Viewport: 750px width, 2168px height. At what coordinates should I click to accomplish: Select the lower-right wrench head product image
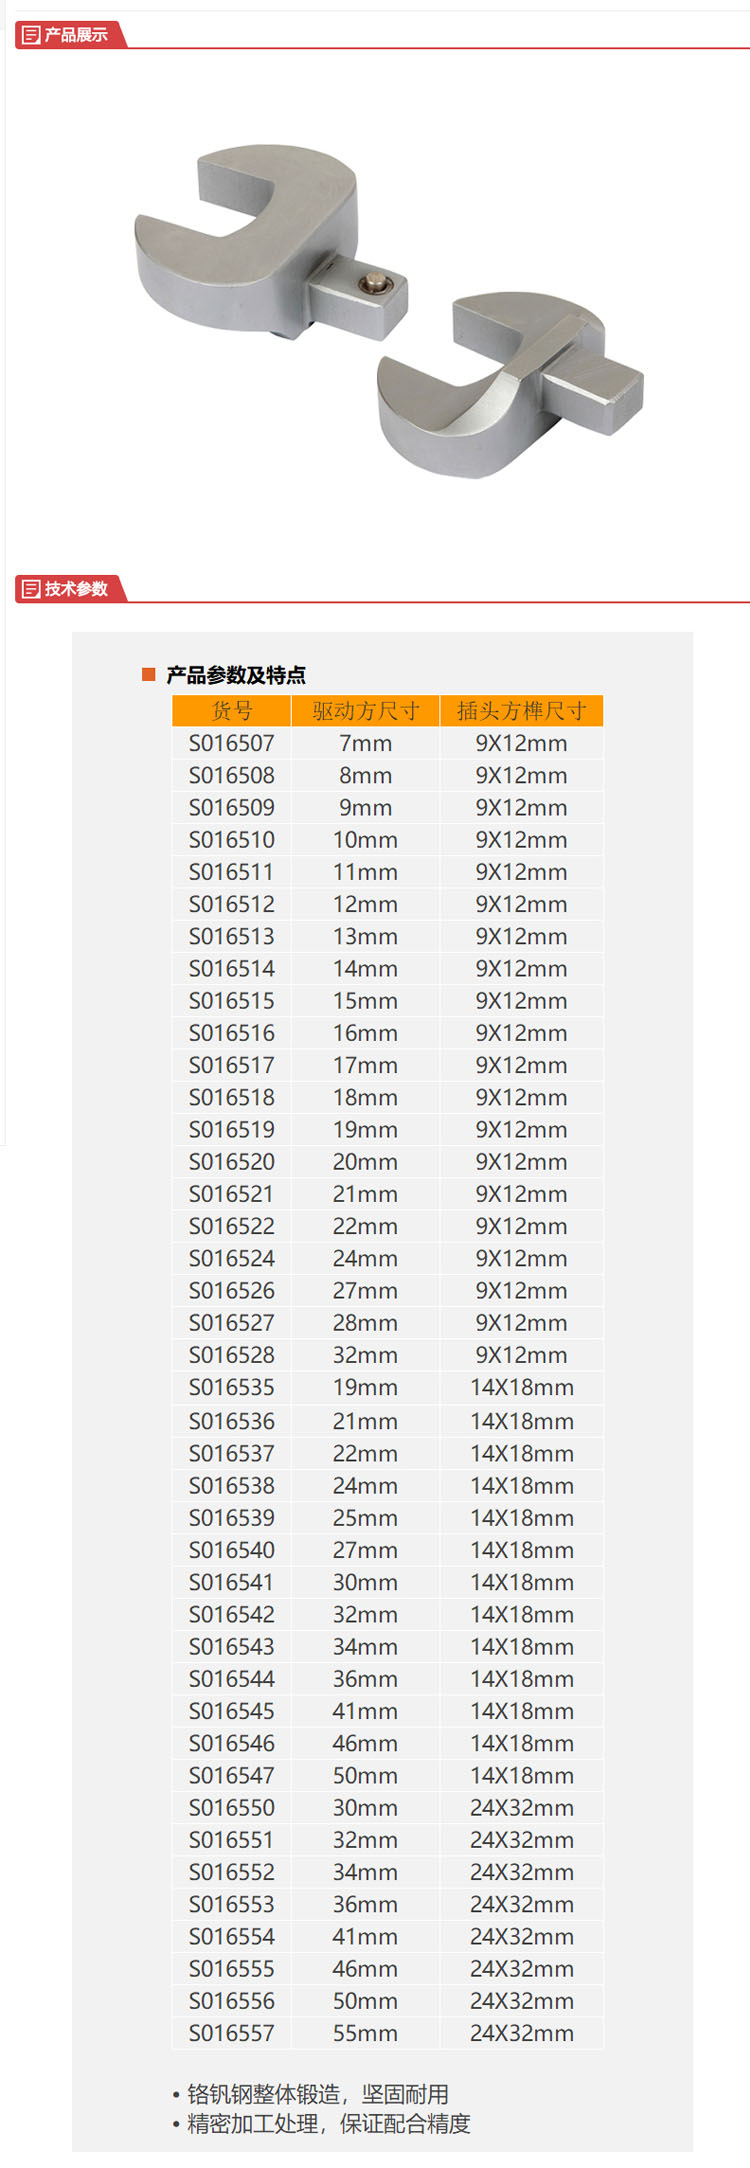[x=510, y=385]
